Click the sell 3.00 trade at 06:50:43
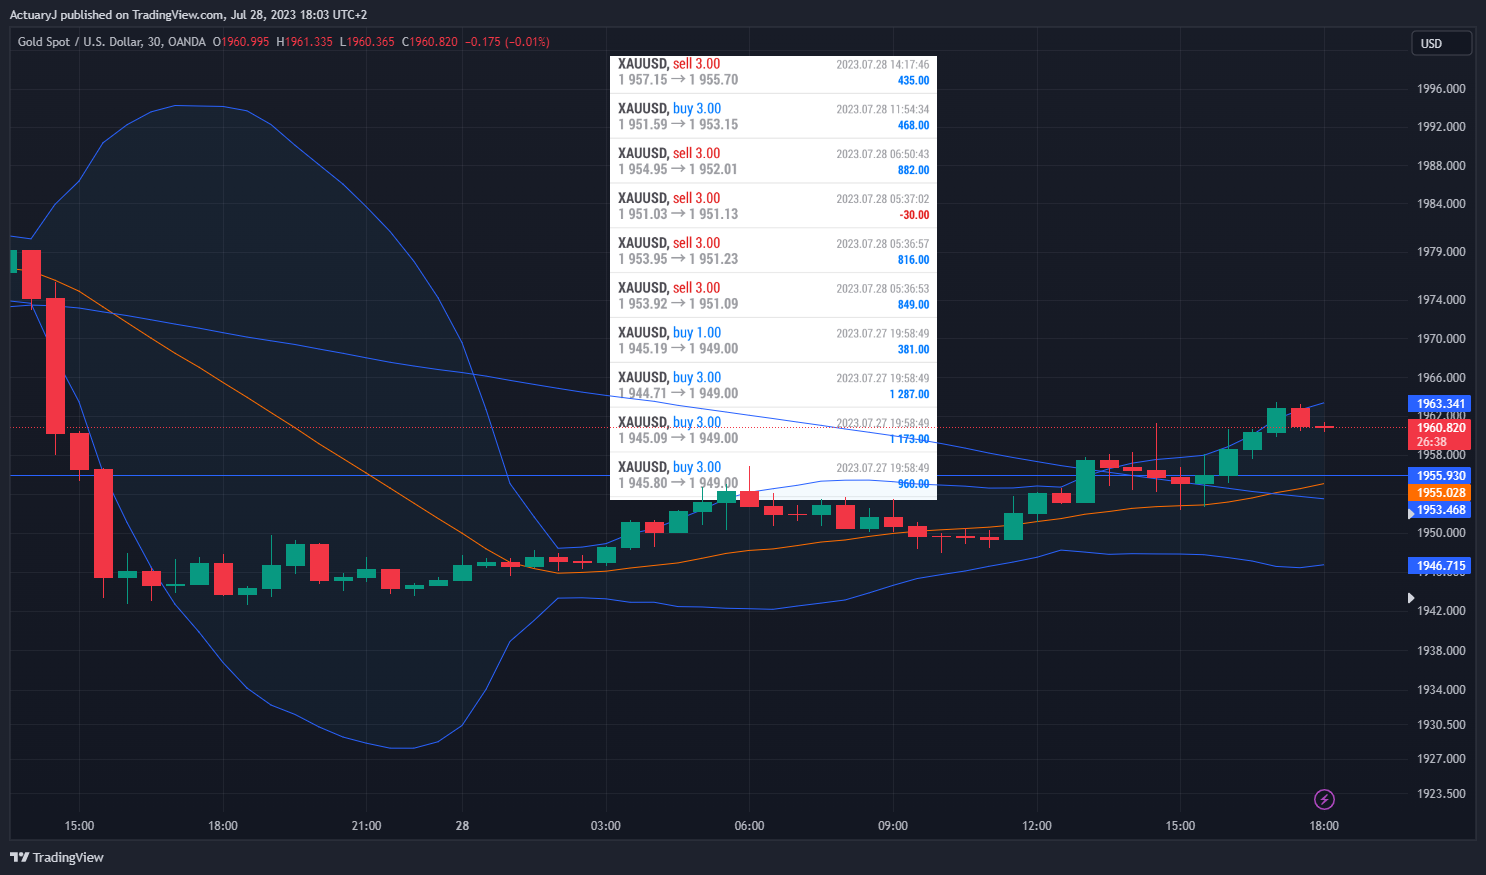This screenshot has width=1486, height=875. click(x=773, y=161)
